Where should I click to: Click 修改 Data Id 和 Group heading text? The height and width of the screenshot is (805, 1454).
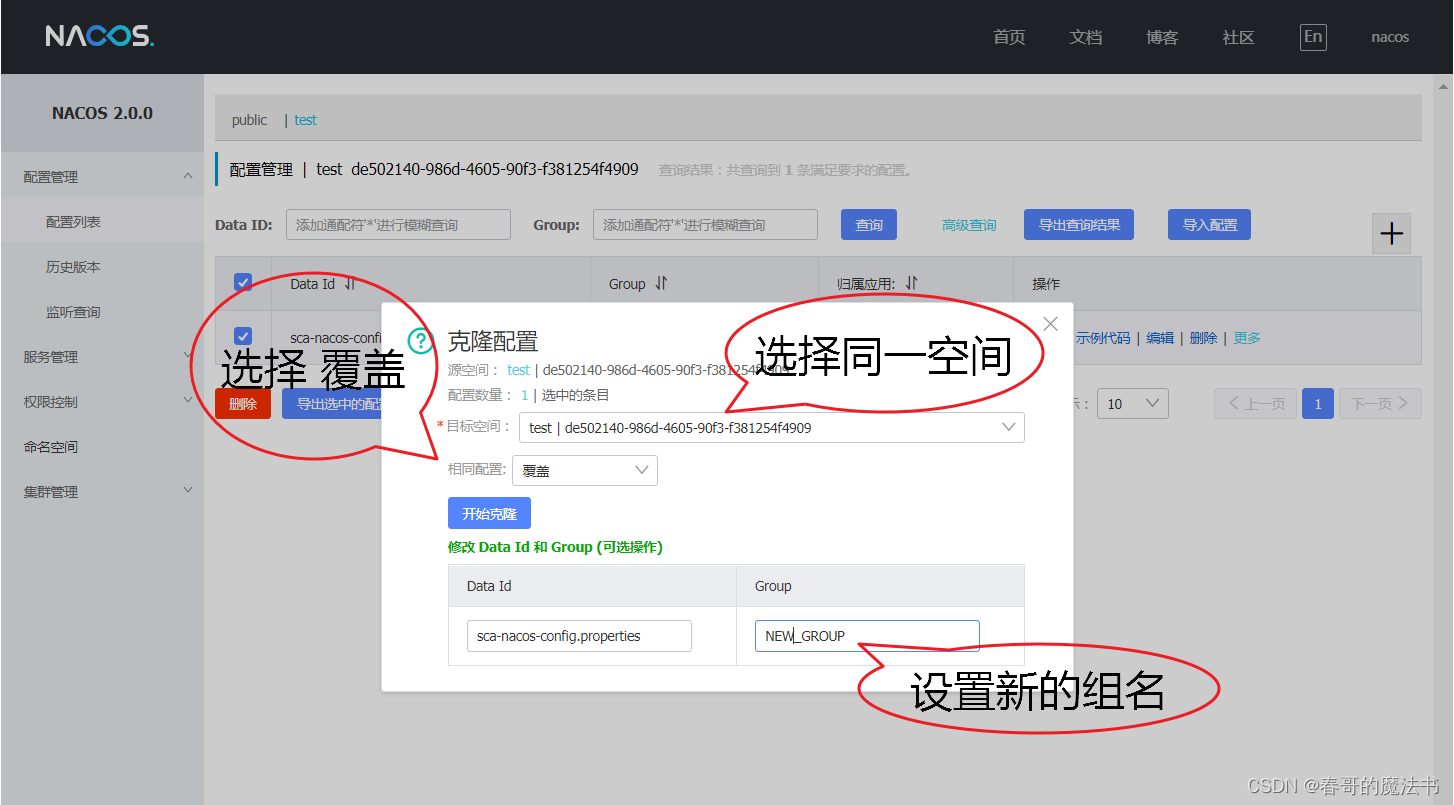[555, 547]
